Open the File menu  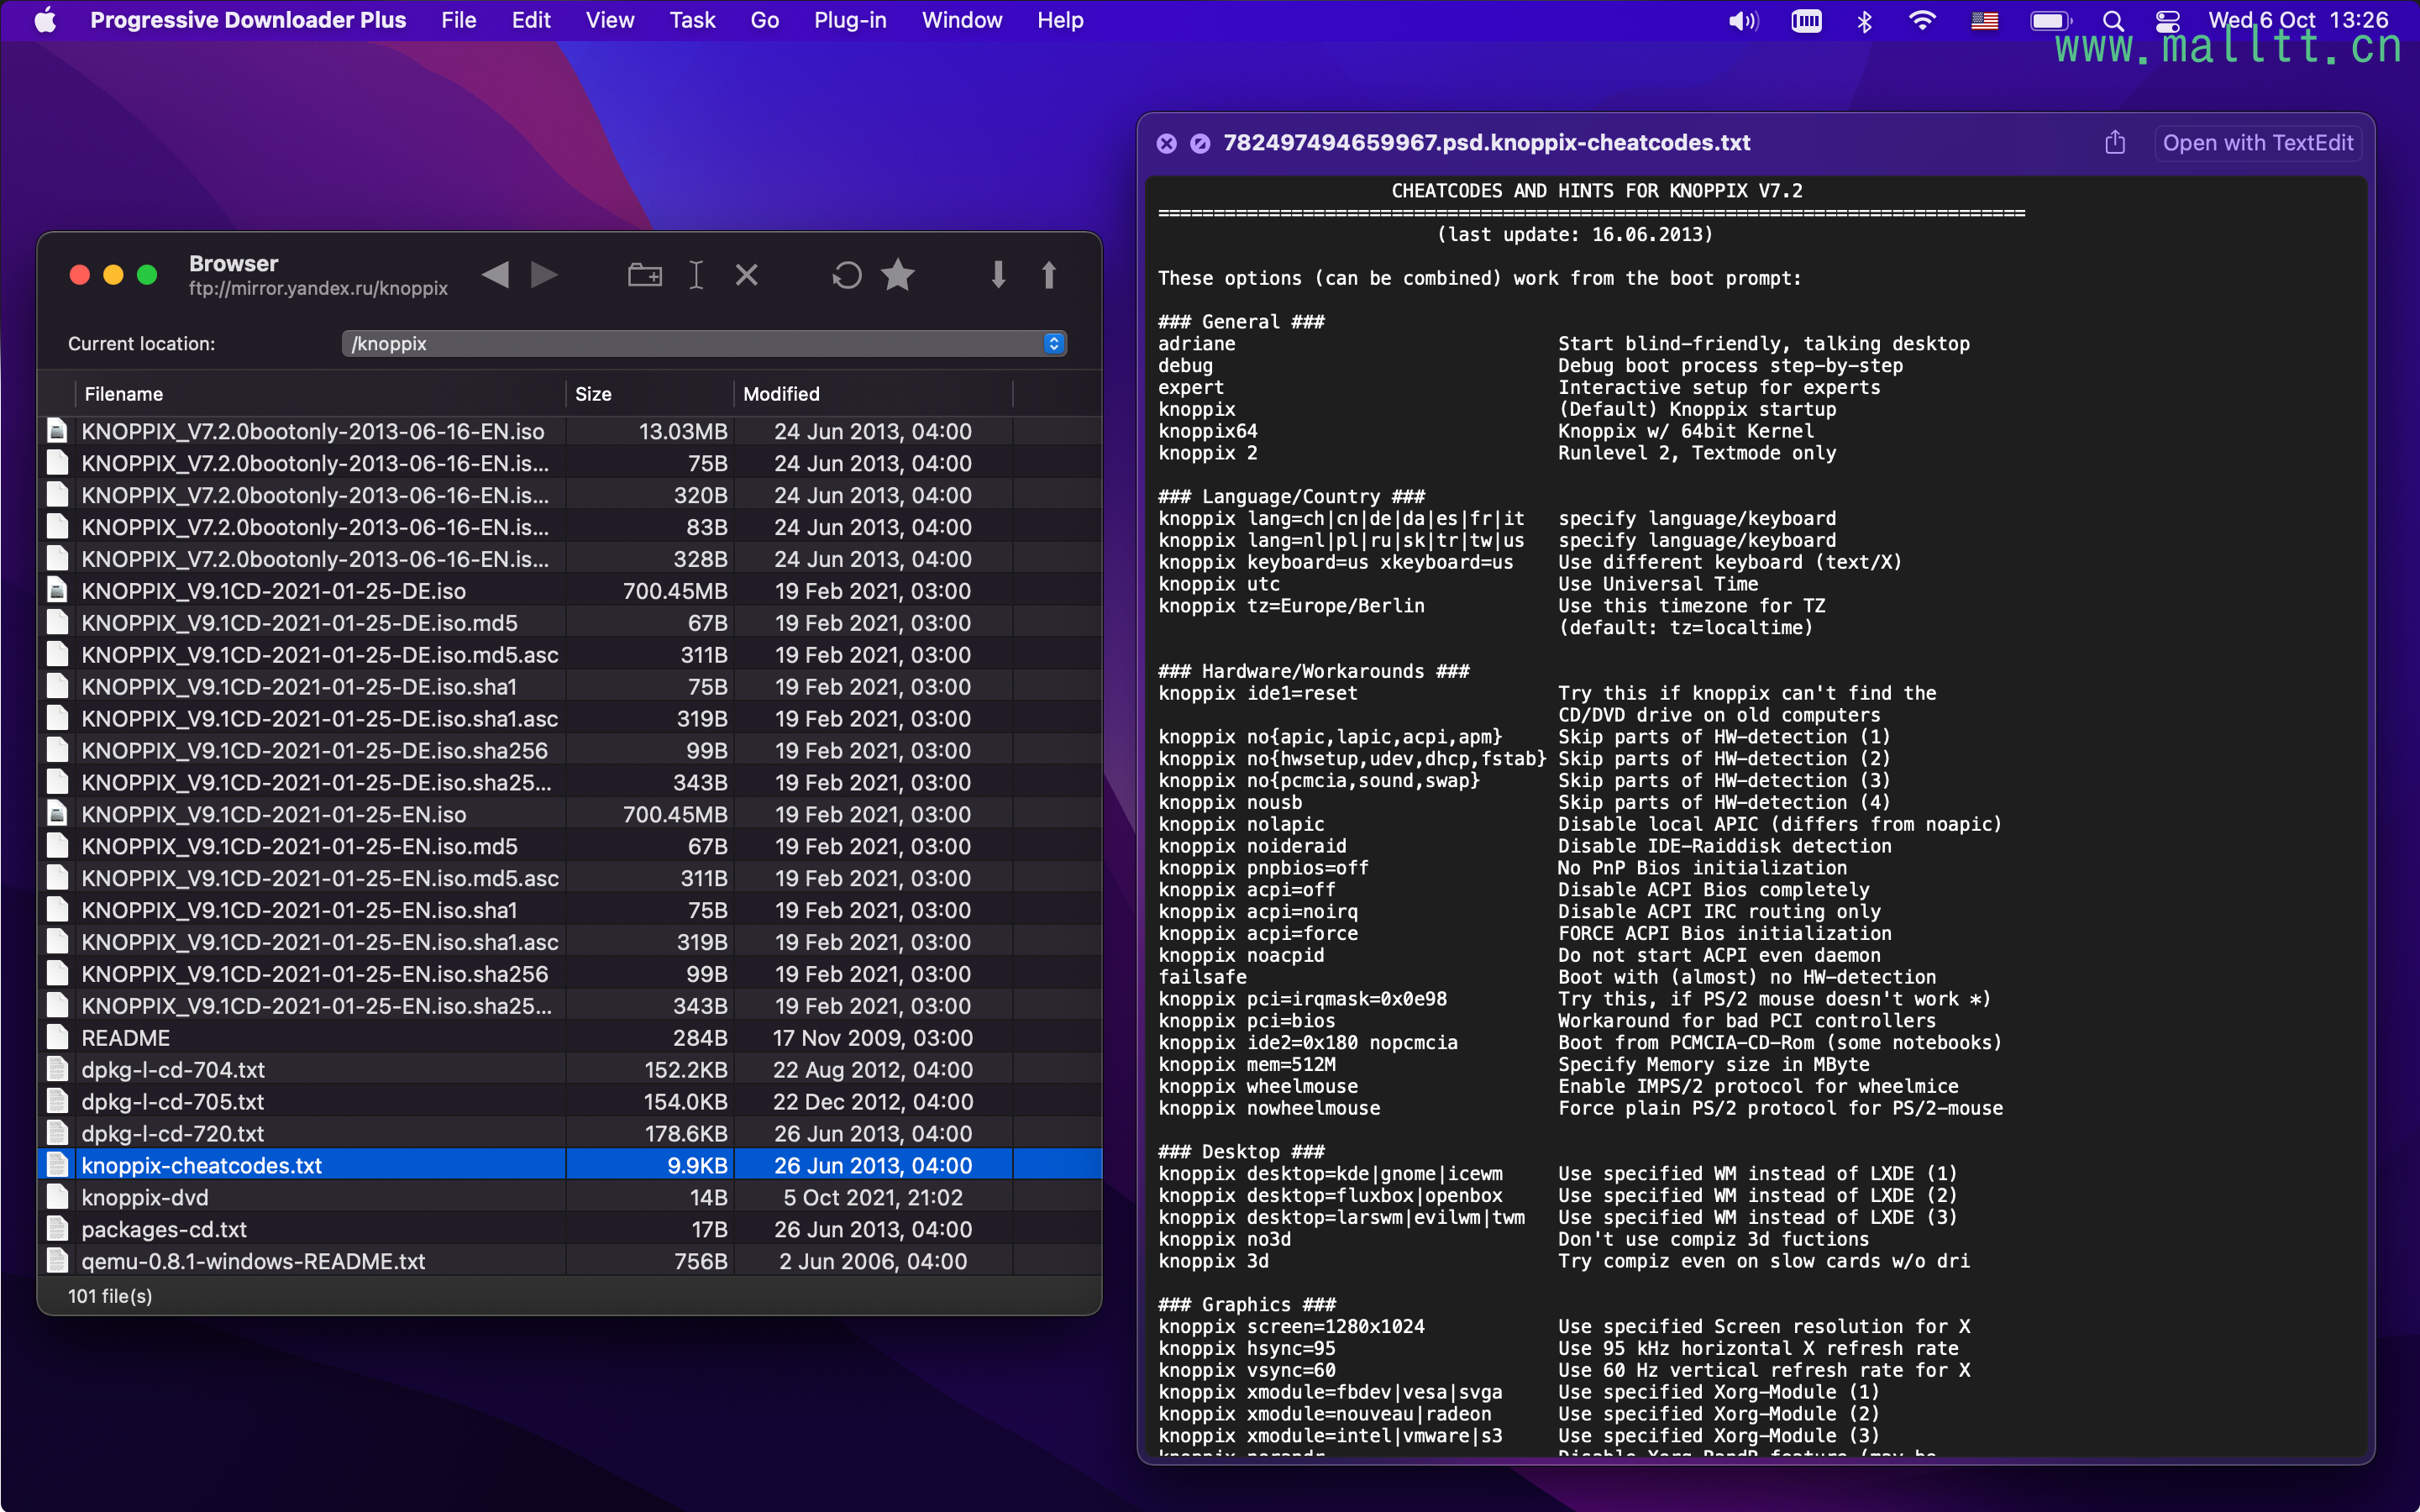click(458, 20)
